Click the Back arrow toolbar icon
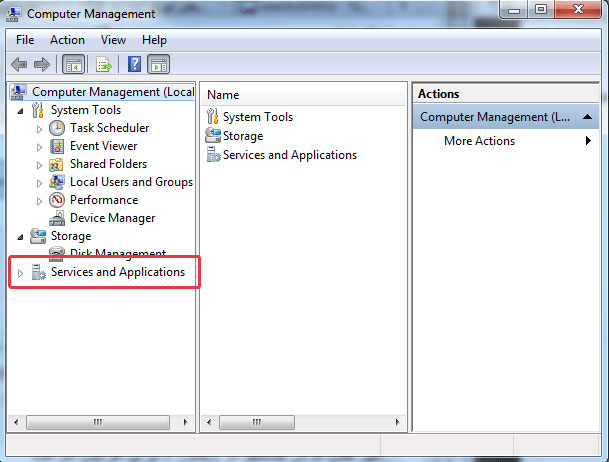 tap(20, 65)
